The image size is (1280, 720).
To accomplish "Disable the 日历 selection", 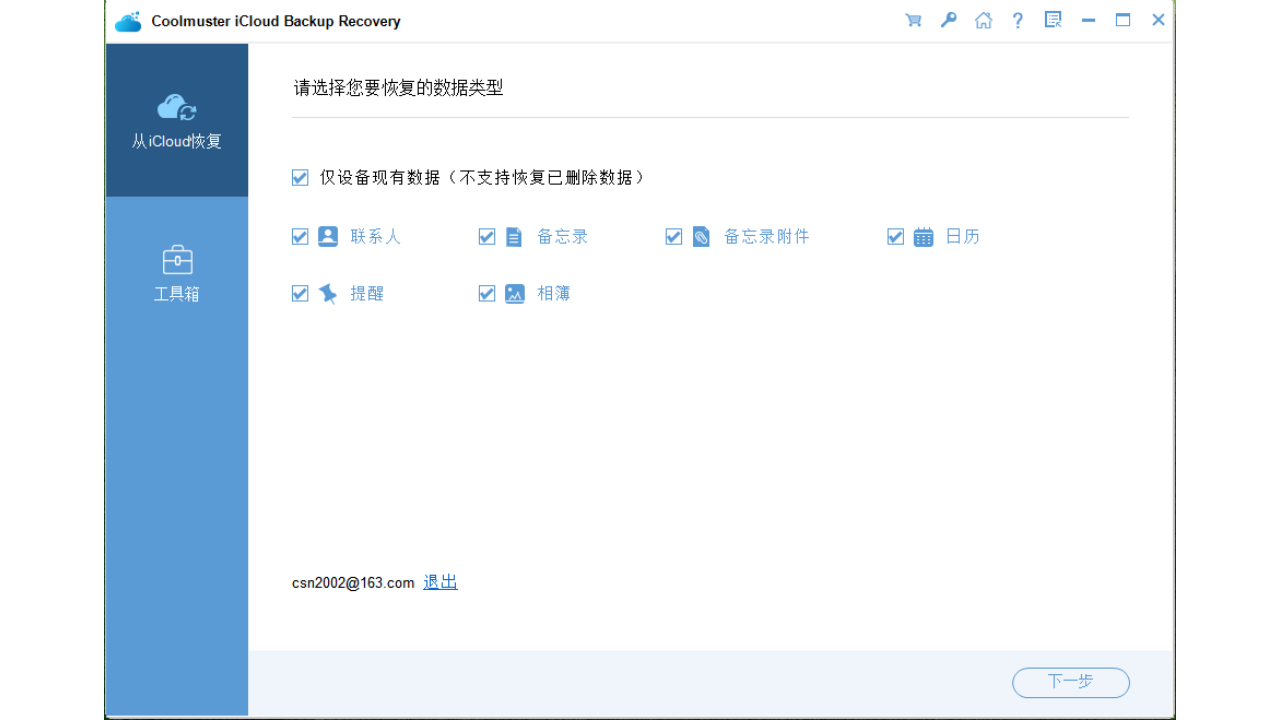I will [x=896, y=236].
